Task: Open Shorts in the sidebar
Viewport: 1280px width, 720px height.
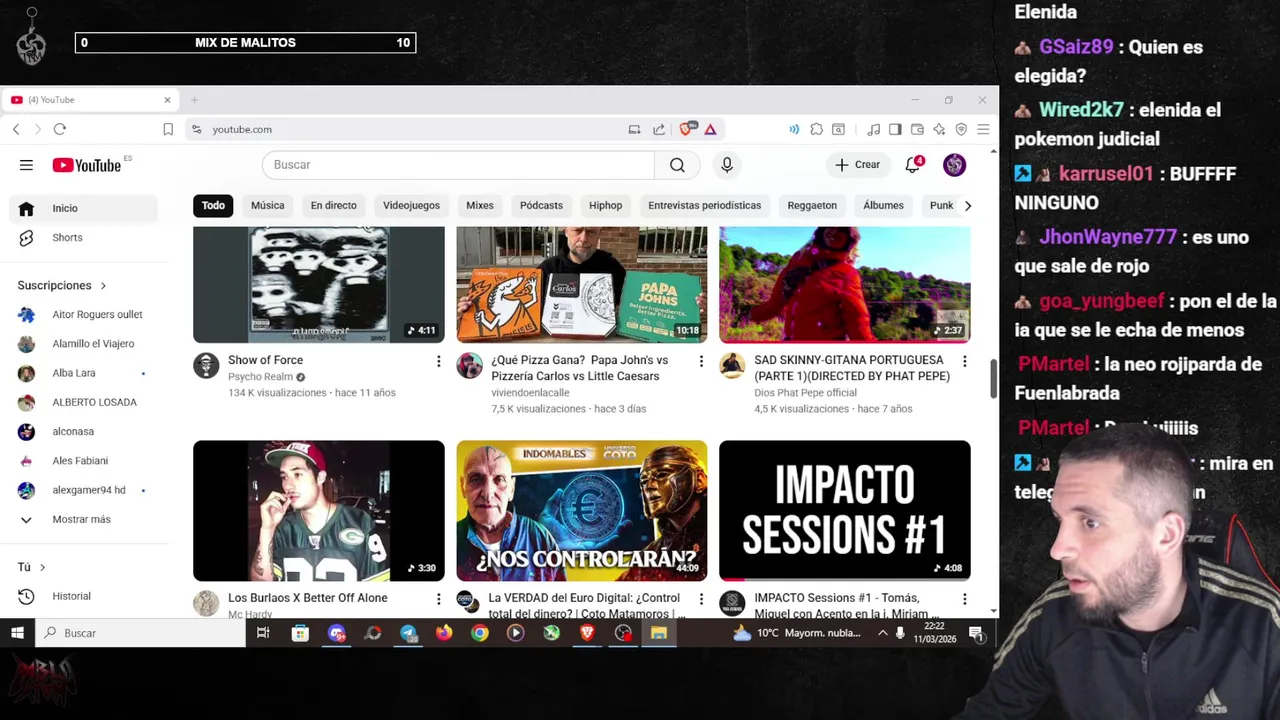Action: coord(84,238)
